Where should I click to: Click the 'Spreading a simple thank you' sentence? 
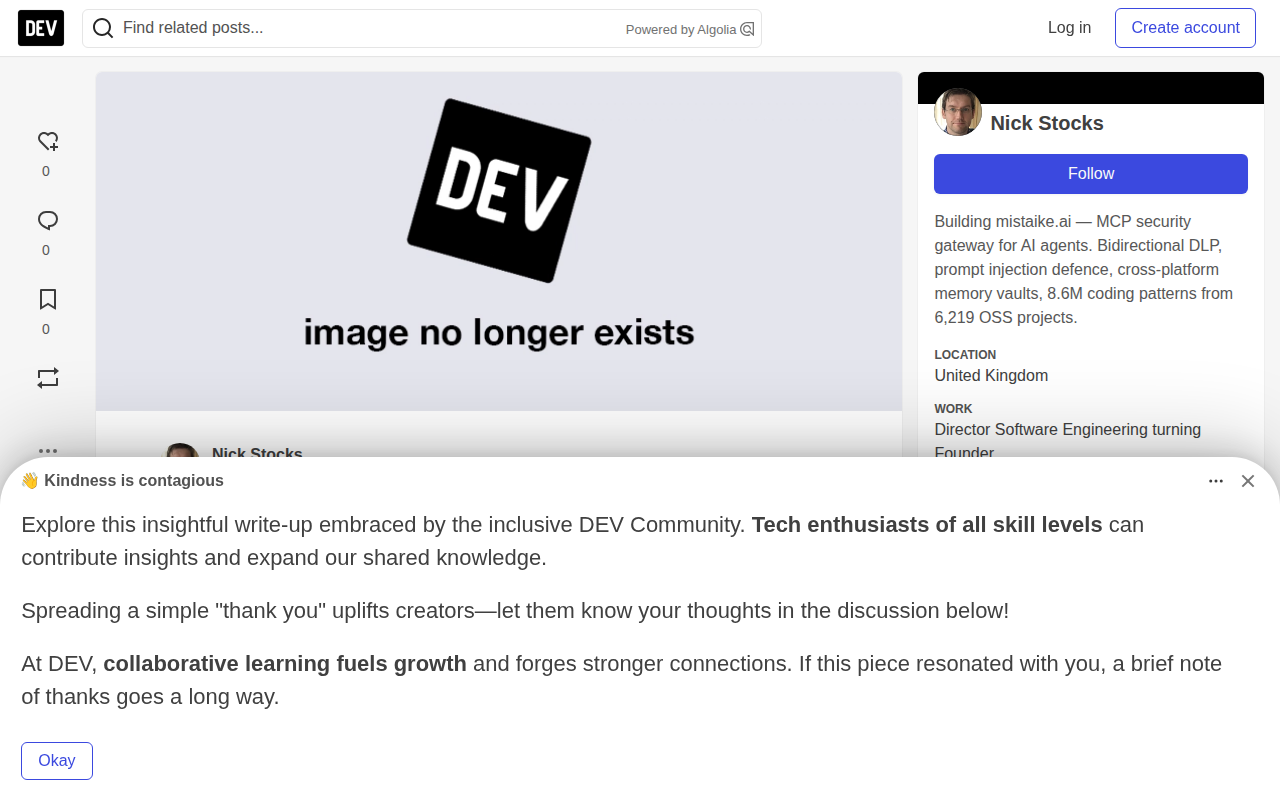(515, 611)
